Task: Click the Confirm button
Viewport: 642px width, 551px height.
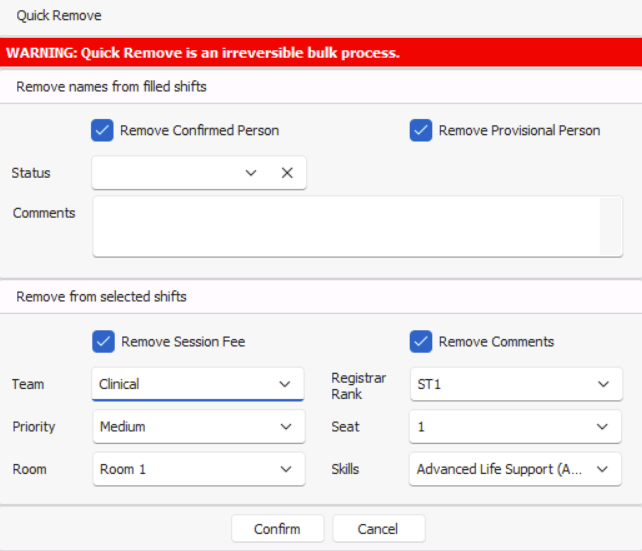Action: click(277, 529)
